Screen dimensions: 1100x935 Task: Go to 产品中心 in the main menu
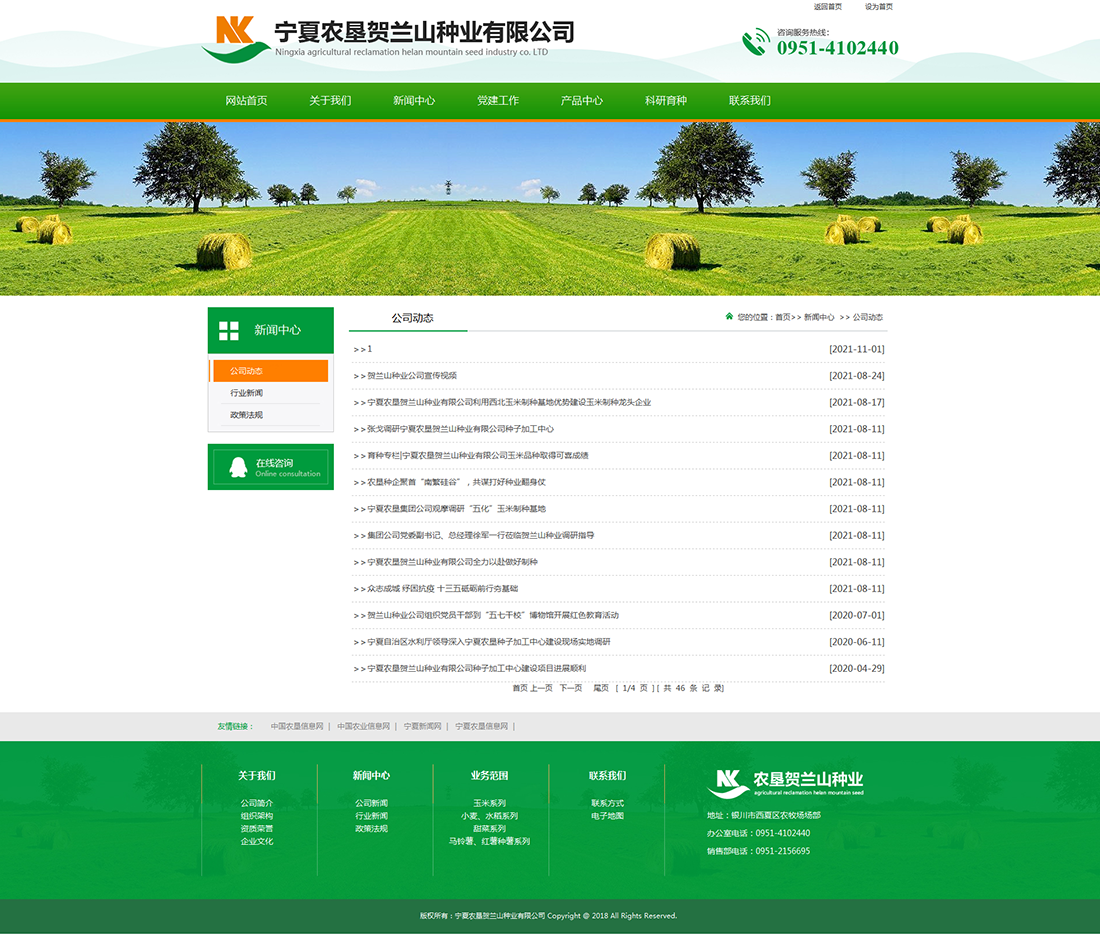[x=582, y=101]
